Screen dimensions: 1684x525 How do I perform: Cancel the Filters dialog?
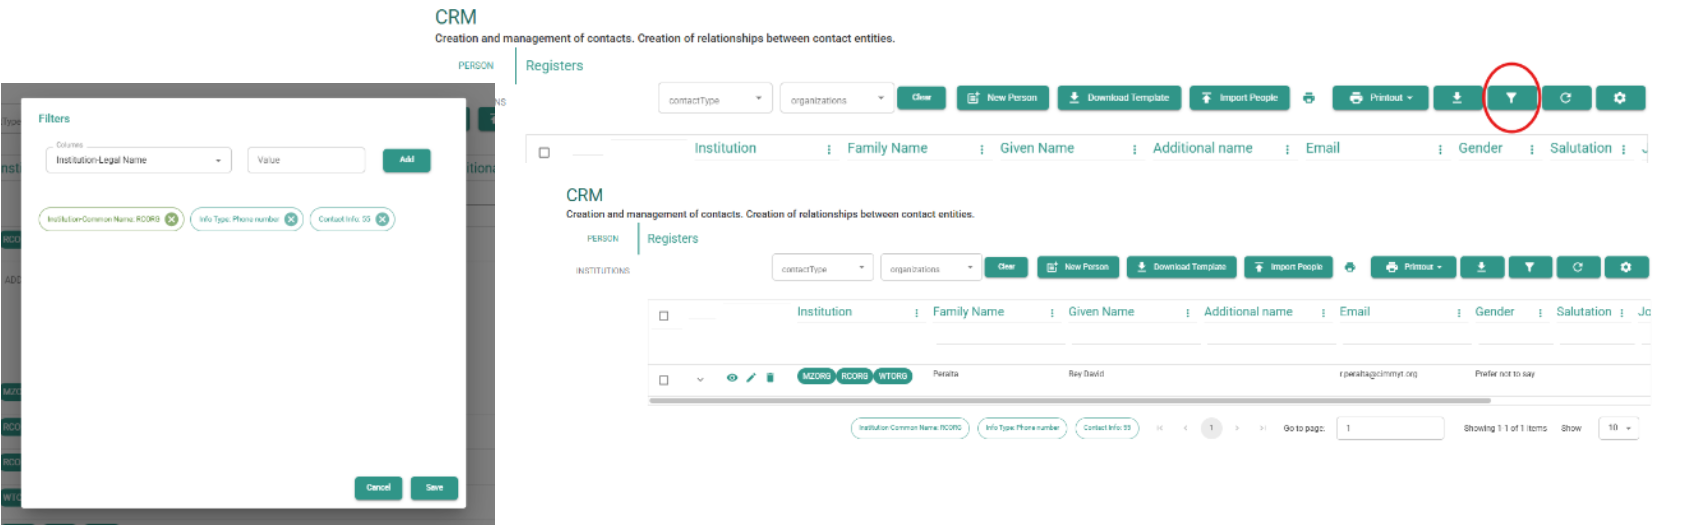coord(378,488)
